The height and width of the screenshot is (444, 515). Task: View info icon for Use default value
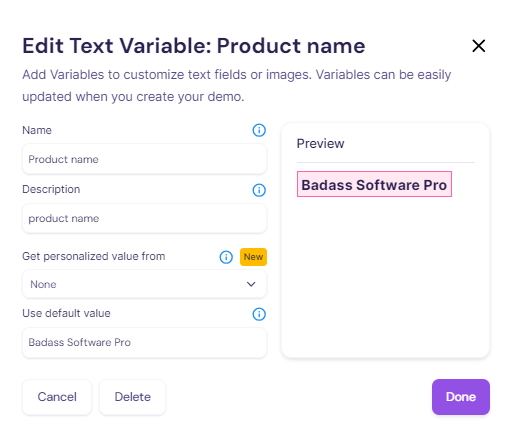(x=259, y=314)
